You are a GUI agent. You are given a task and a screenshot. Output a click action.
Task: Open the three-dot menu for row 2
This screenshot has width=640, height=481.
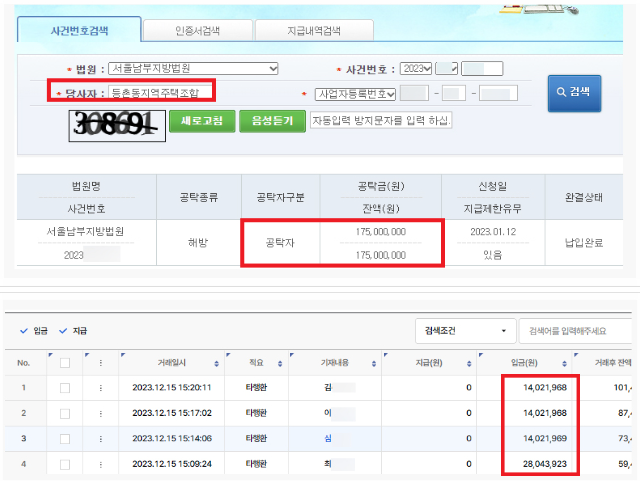pos(100,412)
